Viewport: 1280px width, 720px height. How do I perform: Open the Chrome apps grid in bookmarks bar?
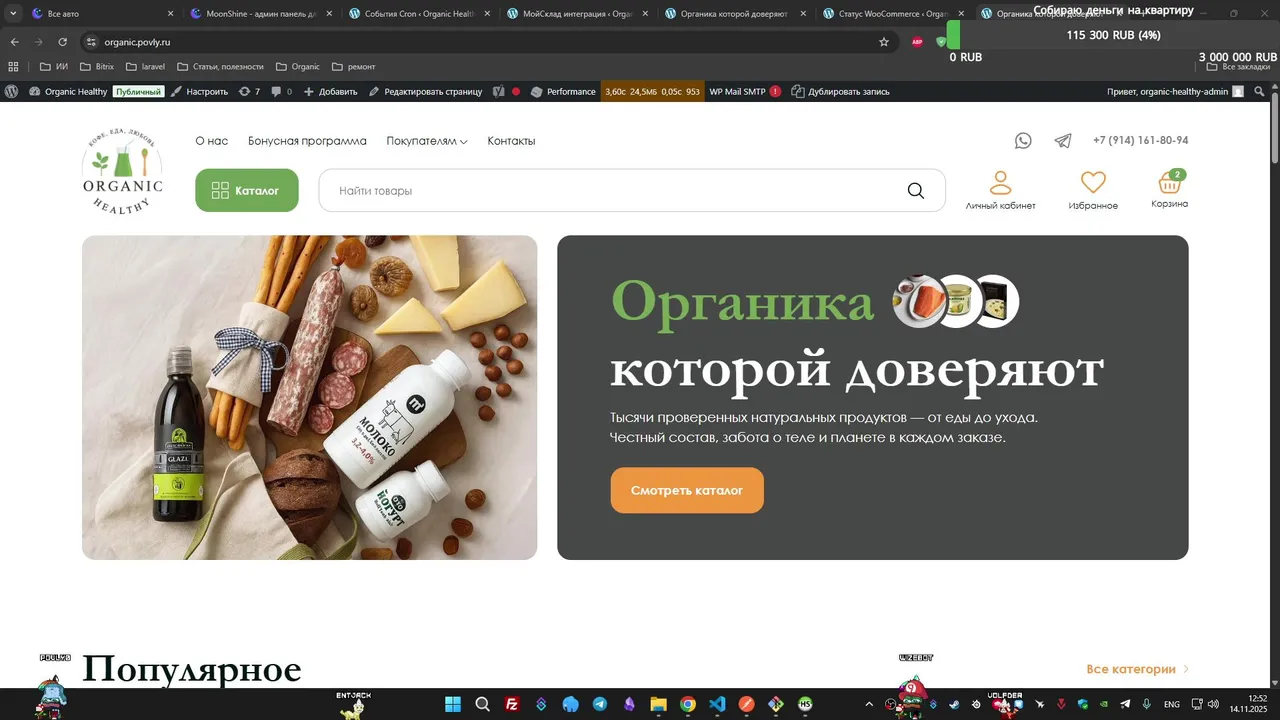(13, 67)
